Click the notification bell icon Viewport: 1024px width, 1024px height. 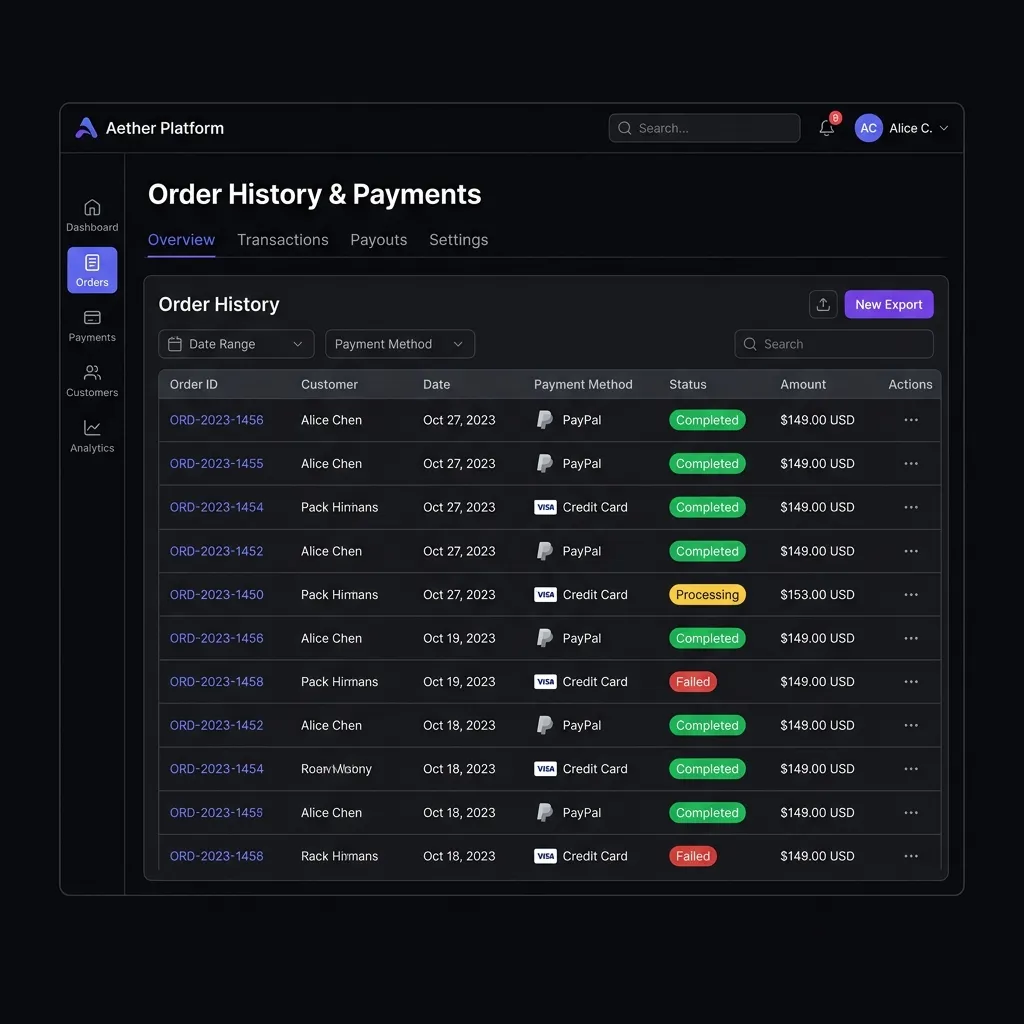(x=826, y=128)
